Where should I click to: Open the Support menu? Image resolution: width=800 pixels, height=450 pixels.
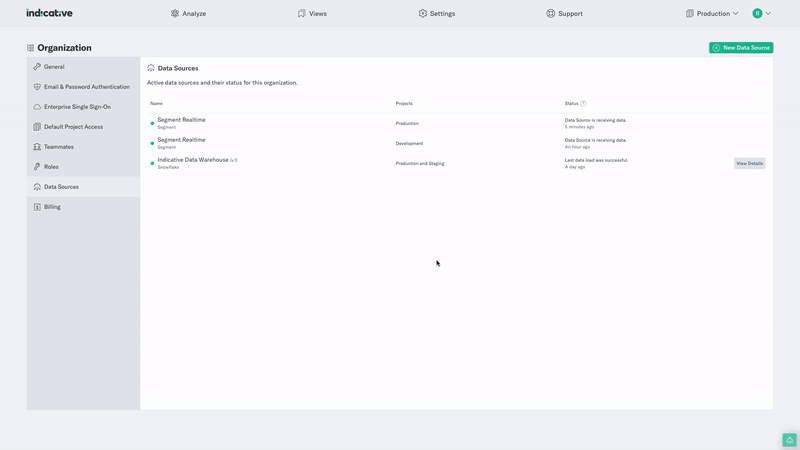pos(564,14)
